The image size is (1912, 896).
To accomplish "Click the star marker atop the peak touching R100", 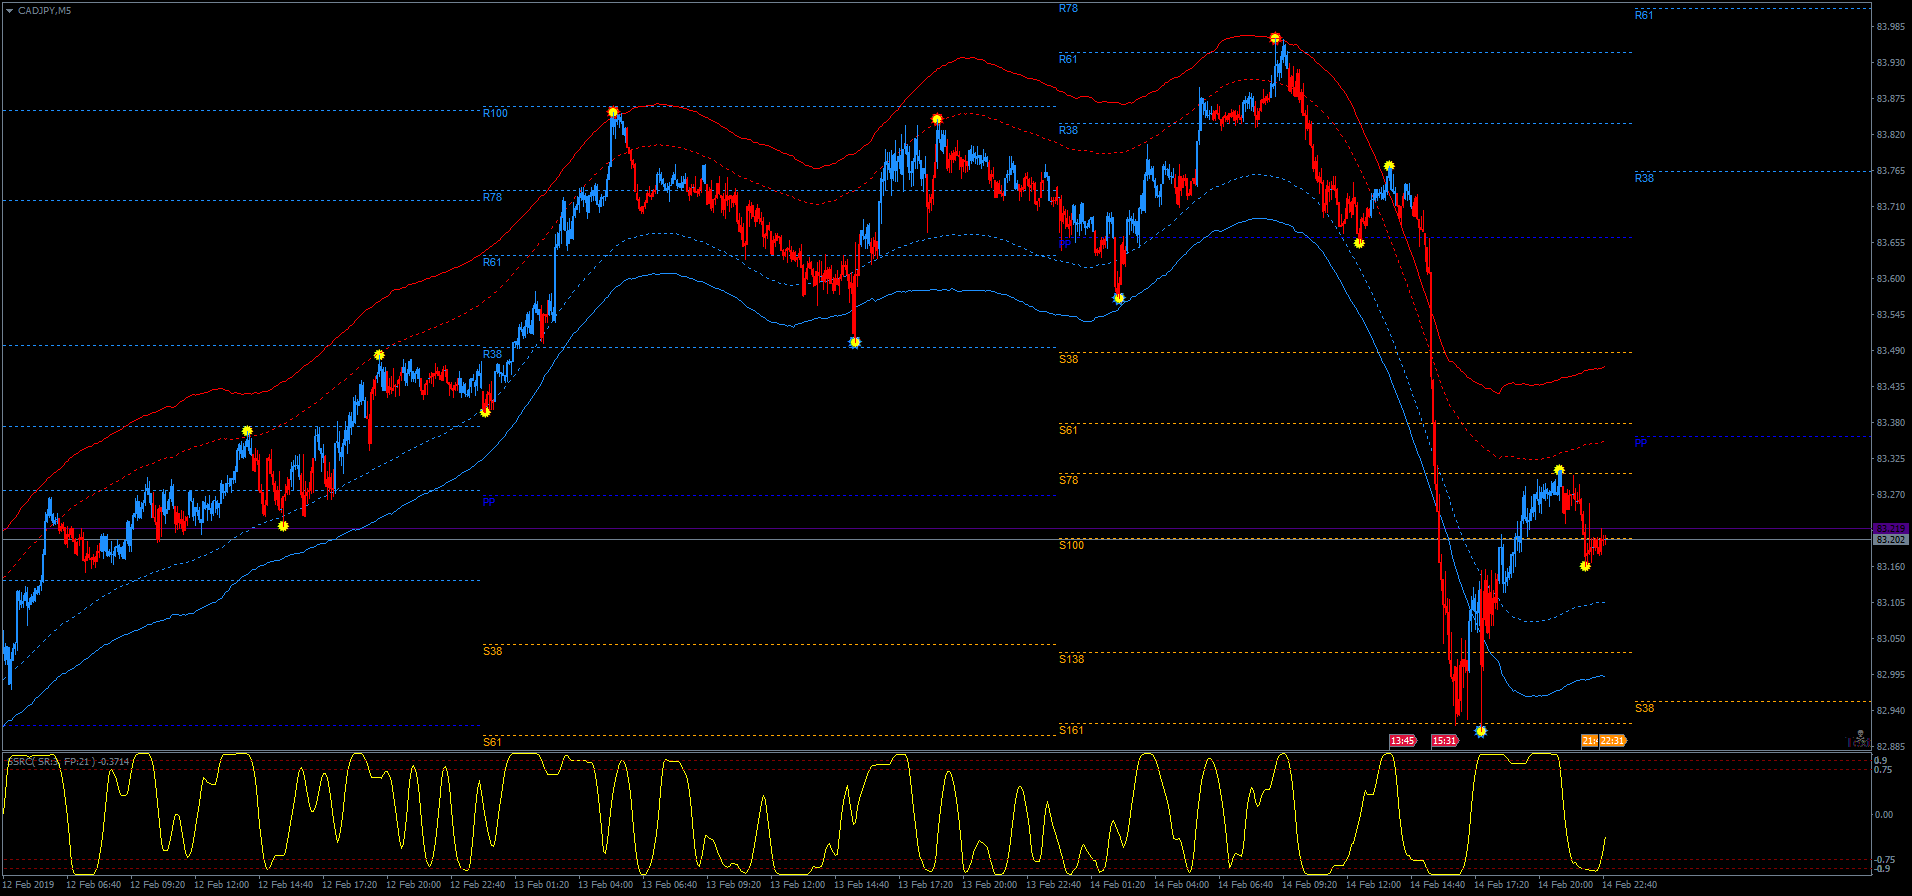I will pyautogui.click(x=613, y=113).
